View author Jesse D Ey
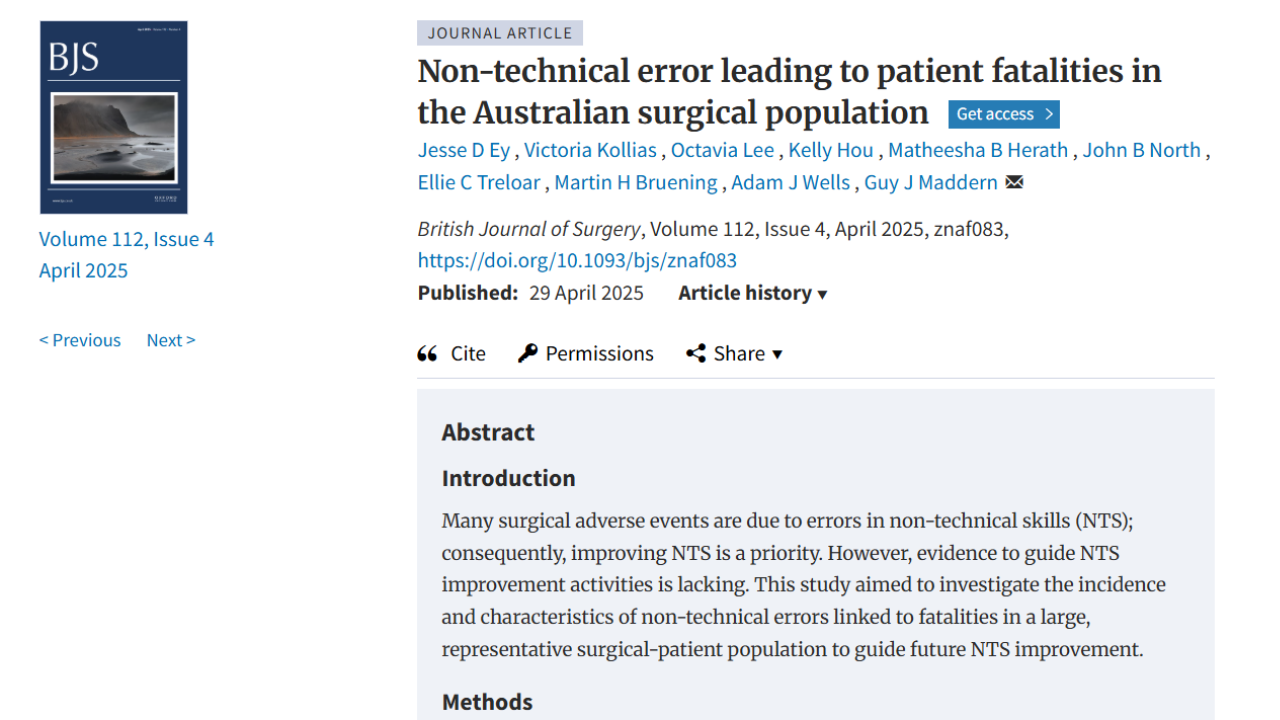Image resolution: width=1280 pixels, height=720 pixels. [463, 150]
